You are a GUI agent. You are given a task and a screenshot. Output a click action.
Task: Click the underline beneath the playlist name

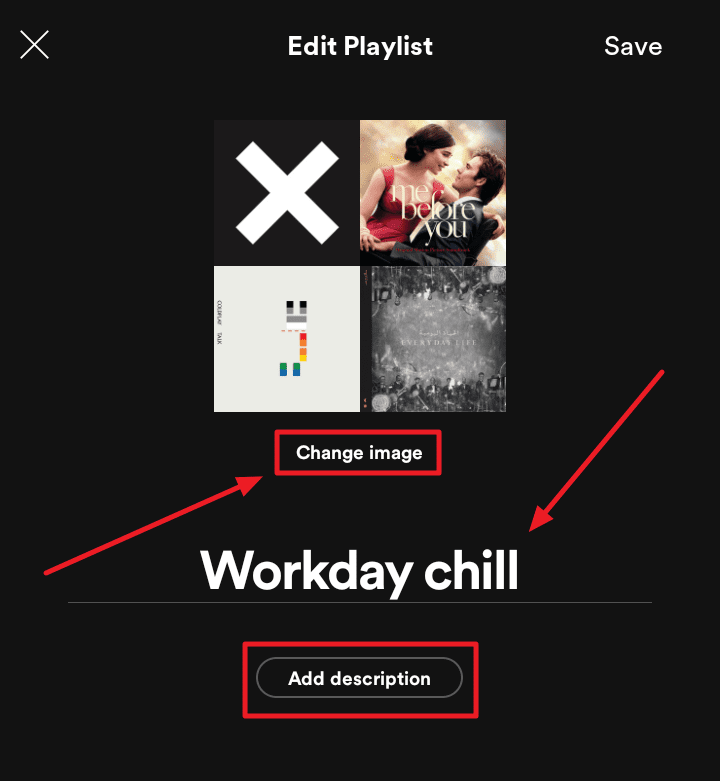pyautogui.click(x=360, y=603)
